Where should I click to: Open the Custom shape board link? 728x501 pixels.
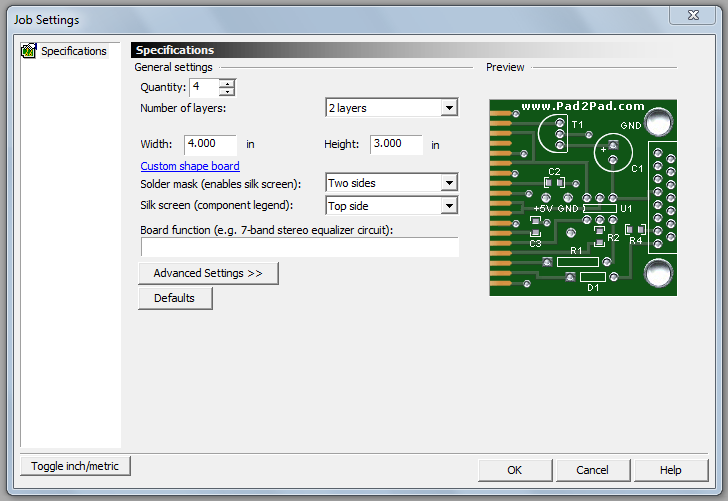pos(190,166)
